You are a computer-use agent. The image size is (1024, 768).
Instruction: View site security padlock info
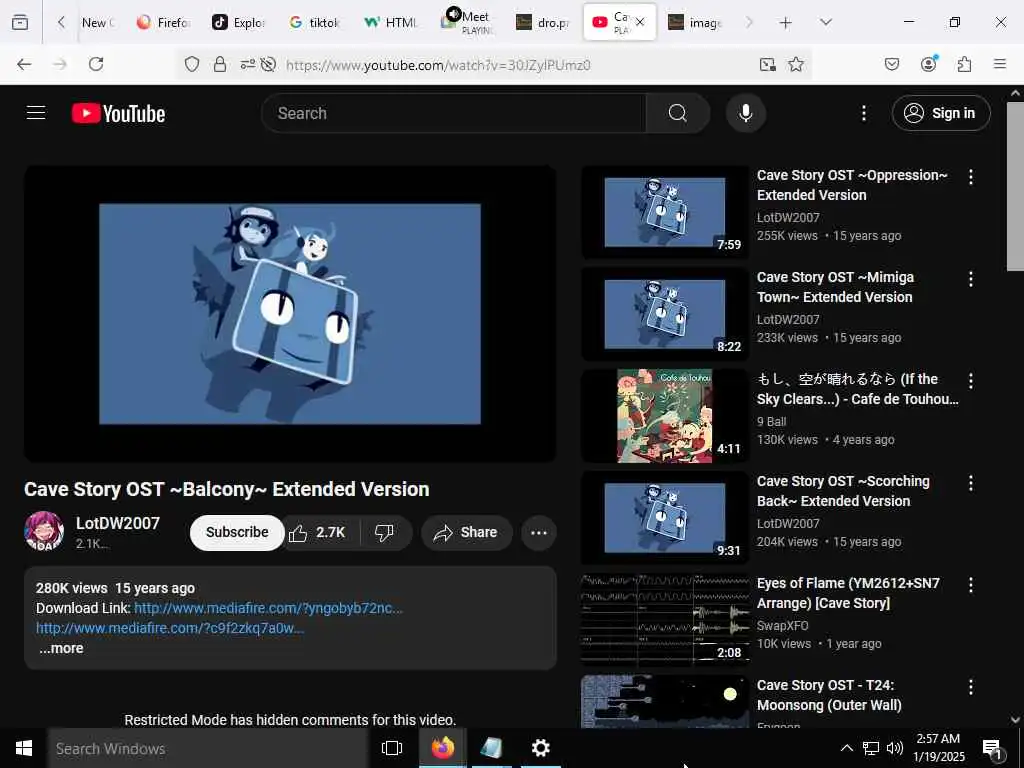click(220, 64)
